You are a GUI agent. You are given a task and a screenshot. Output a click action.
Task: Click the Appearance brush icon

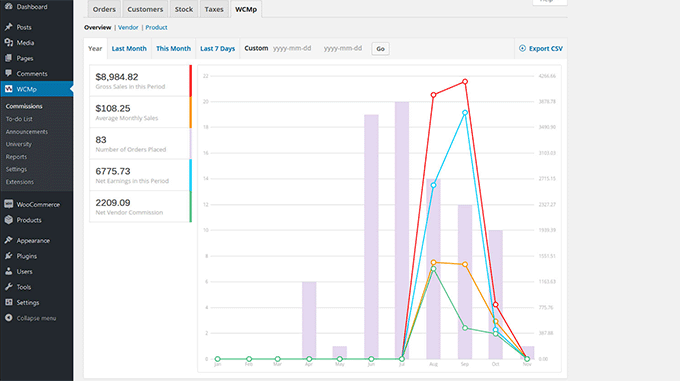click(x=9, y=240)
